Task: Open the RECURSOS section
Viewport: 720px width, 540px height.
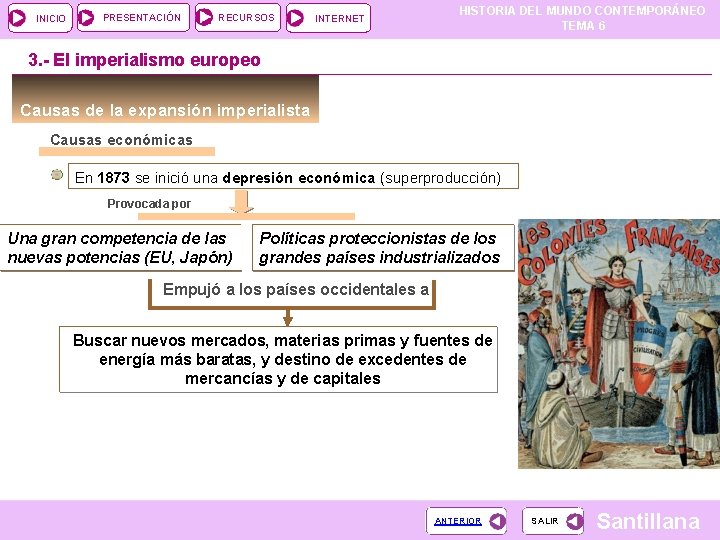Action: [237, 18]
